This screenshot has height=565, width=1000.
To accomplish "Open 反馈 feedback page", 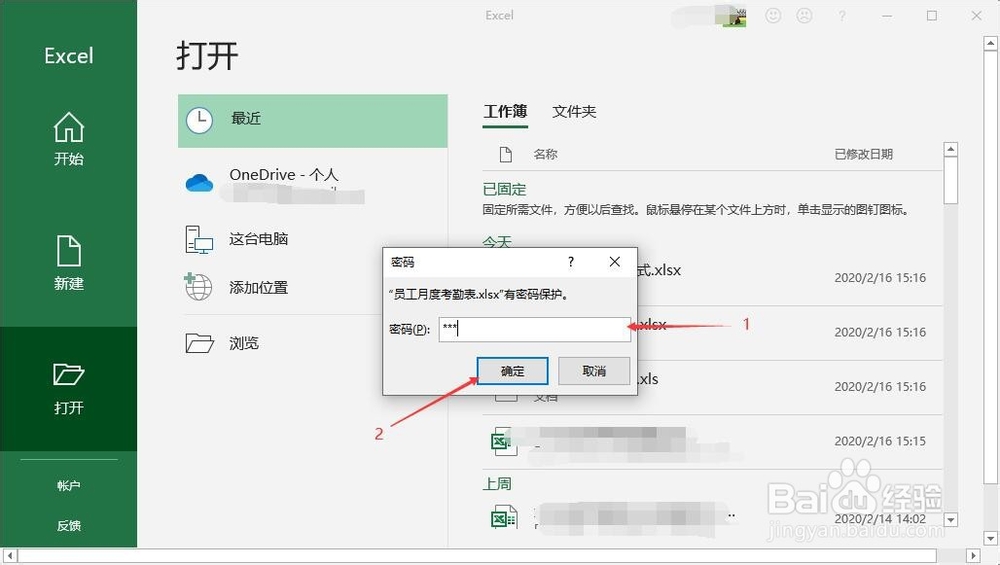I will click(68, 525).
